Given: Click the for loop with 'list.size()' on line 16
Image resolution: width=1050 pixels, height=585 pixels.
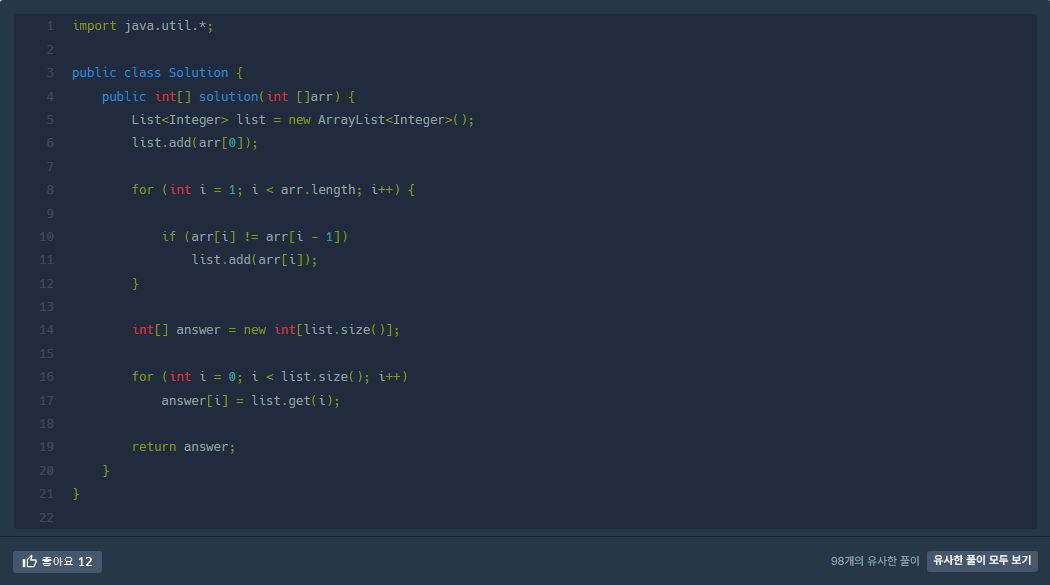Looking at the screenshot, I should [270, 377].
